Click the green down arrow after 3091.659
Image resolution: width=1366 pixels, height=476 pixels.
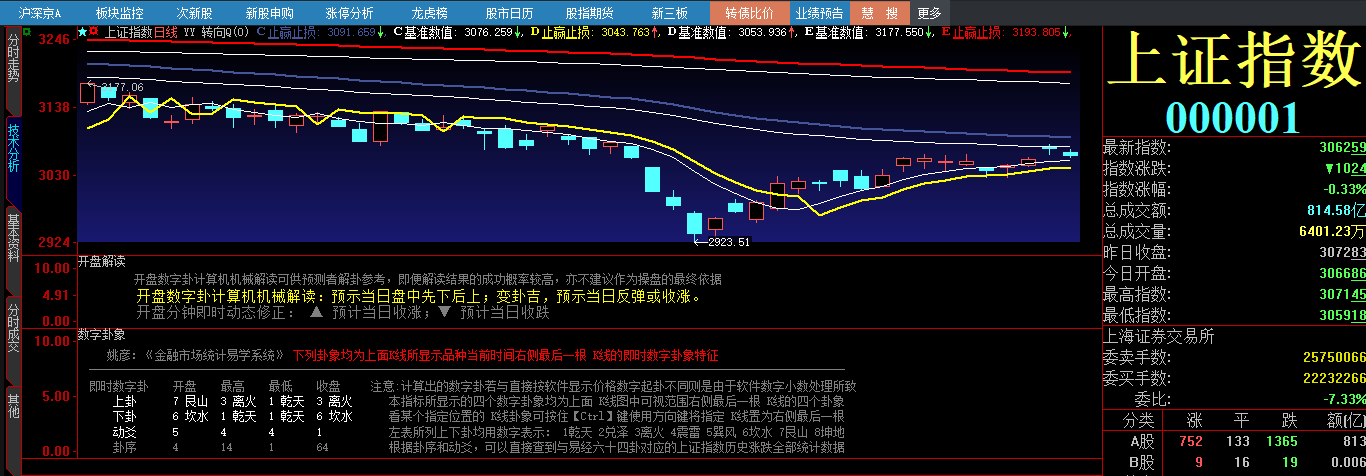click(x=380, y=32)
